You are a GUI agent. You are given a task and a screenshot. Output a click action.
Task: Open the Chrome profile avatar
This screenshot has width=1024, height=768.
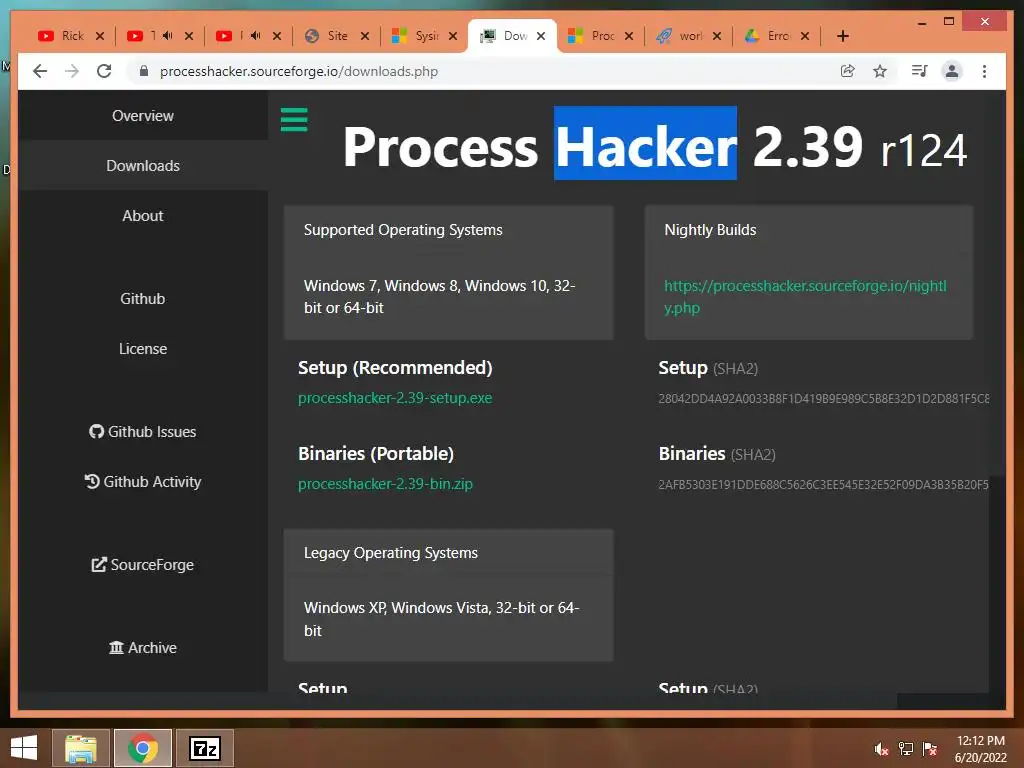pos(952,71)
